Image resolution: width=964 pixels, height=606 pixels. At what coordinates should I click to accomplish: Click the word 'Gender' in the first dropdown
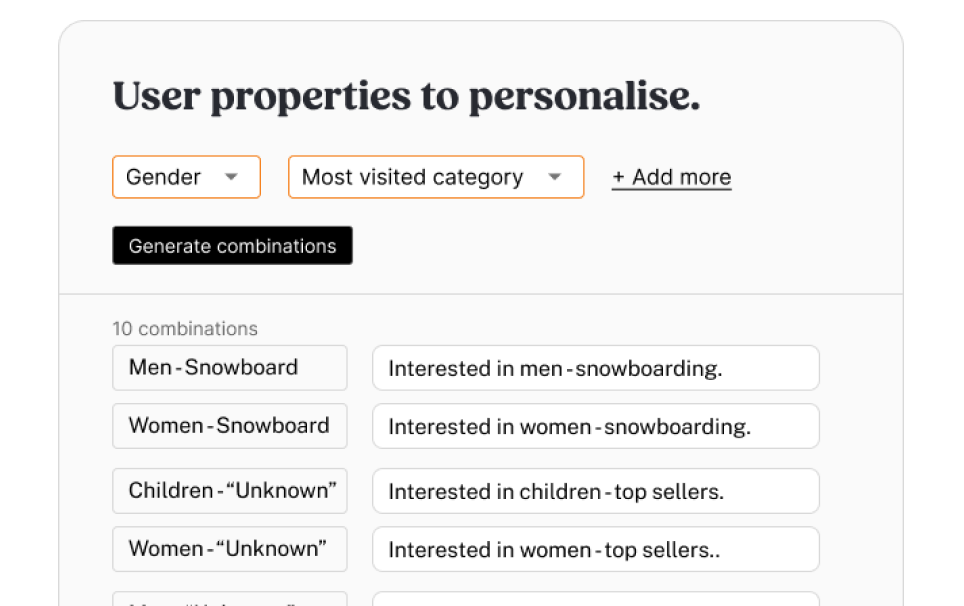164,177
